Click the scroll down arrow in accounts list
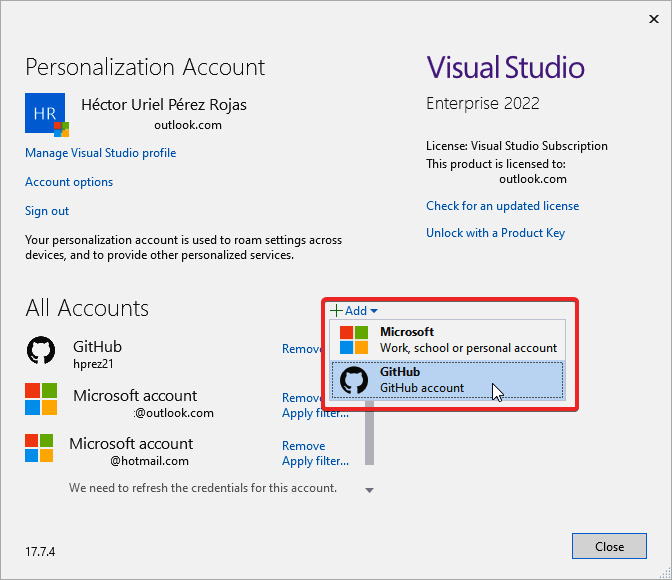 pos(369,490)
